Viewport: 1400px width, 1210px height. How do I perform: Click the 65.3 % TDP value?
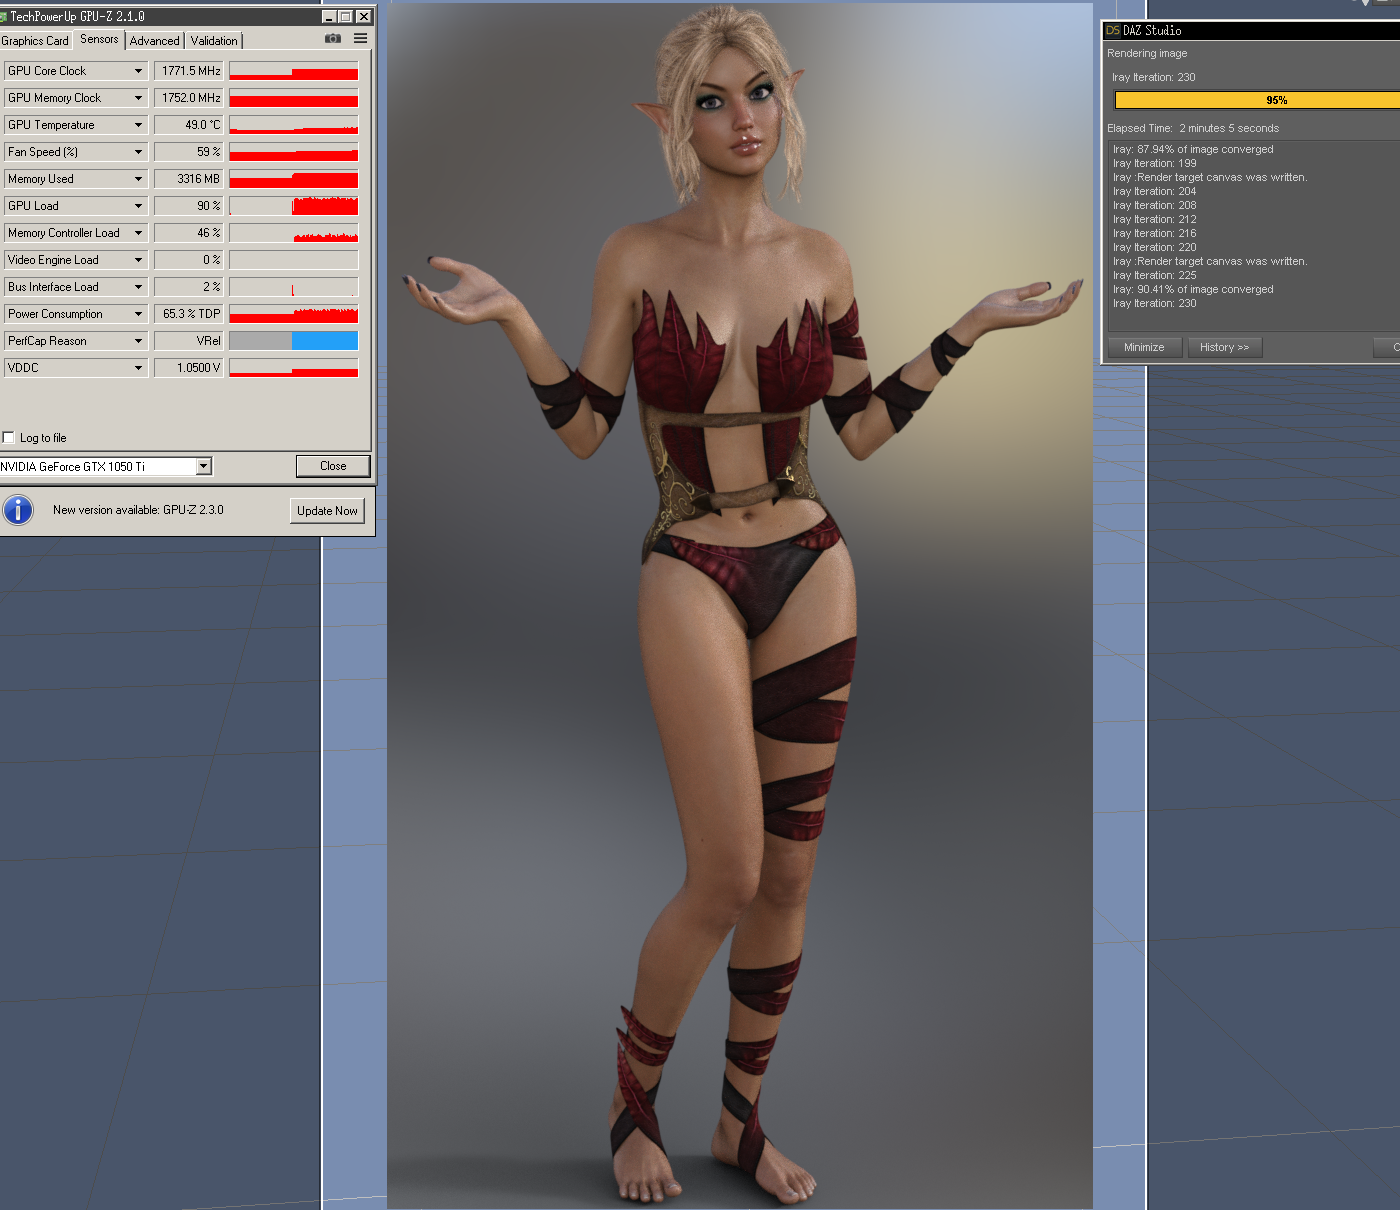(x=188, y=314)
